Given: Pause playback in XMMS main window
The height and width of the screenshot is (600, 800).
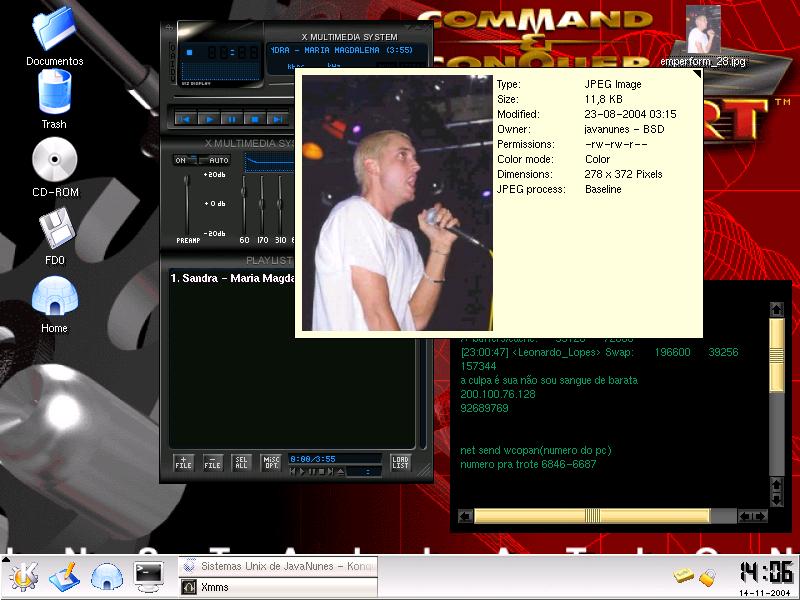Looking at the screenshot, I should (232, 119).
